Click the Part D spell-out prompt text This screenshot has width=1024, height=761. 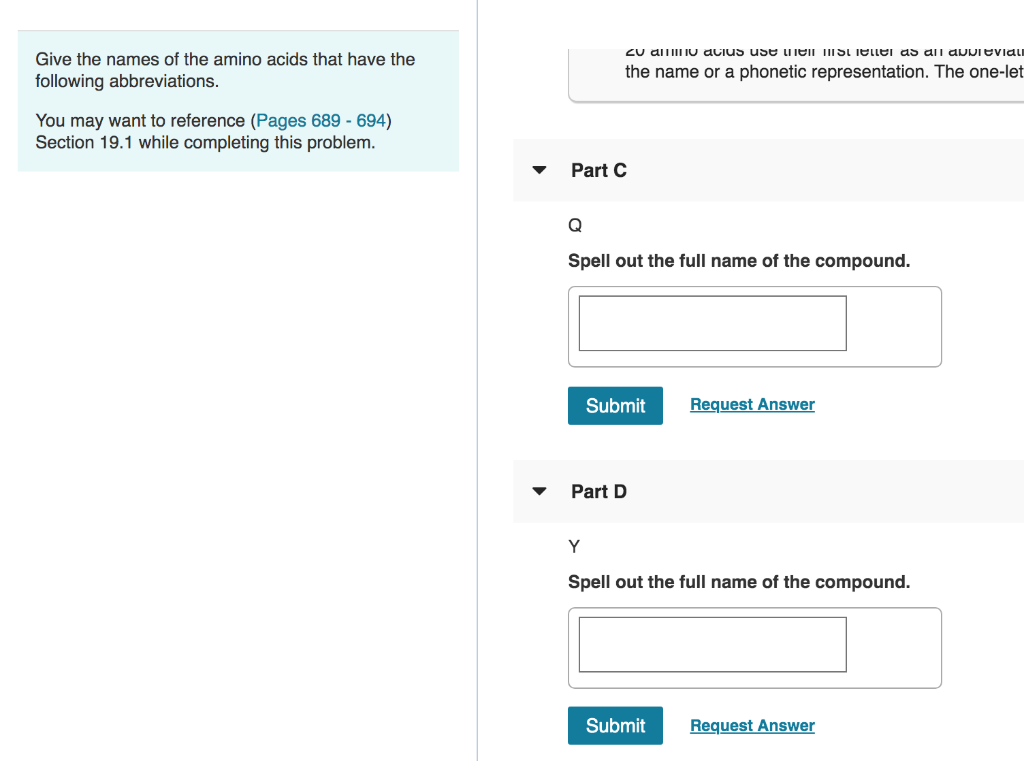[739, 582]
